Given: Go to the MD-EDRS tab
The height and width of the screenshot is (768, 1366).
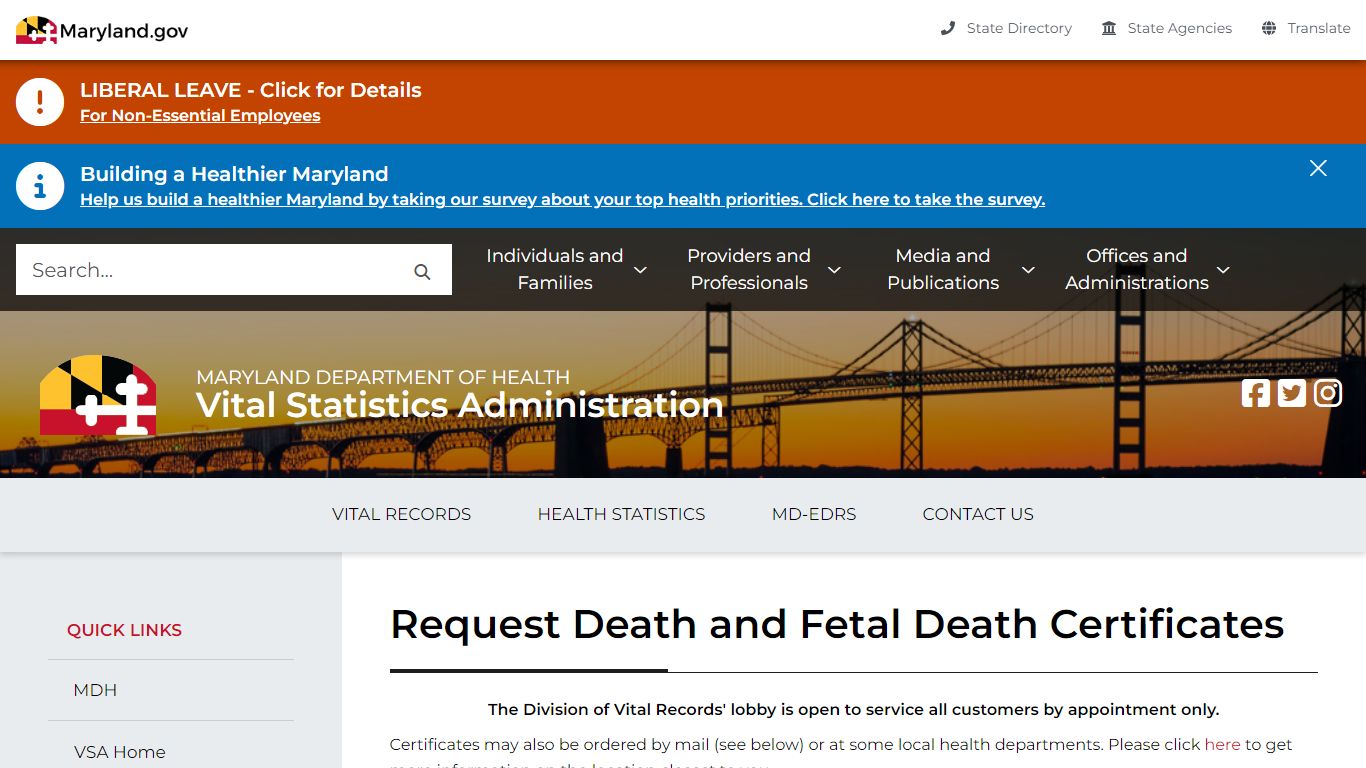Looking at the screenshot, I should (814, 514).
